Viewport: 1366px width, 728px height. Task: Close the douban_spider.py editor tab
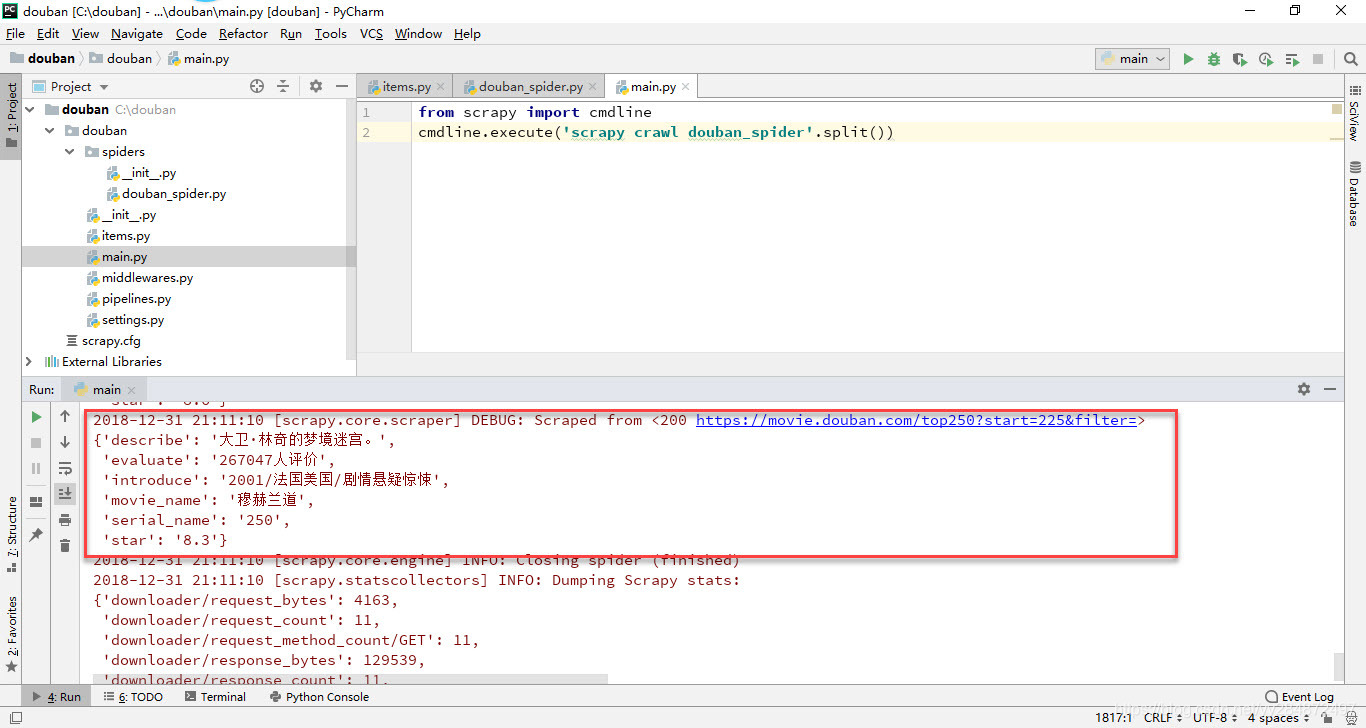[x=592, y=87]
